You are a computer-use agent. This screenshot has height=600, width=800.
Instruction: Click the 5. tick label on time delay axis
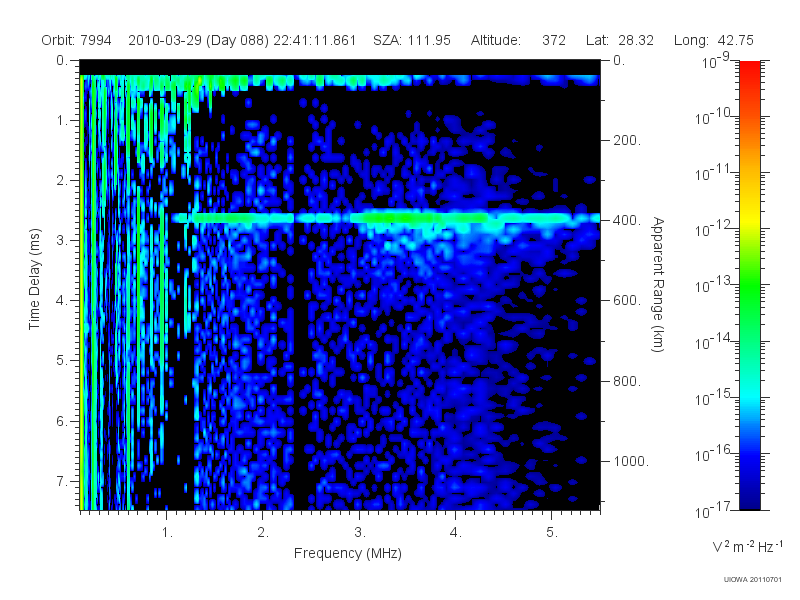(x=62, y=360)
